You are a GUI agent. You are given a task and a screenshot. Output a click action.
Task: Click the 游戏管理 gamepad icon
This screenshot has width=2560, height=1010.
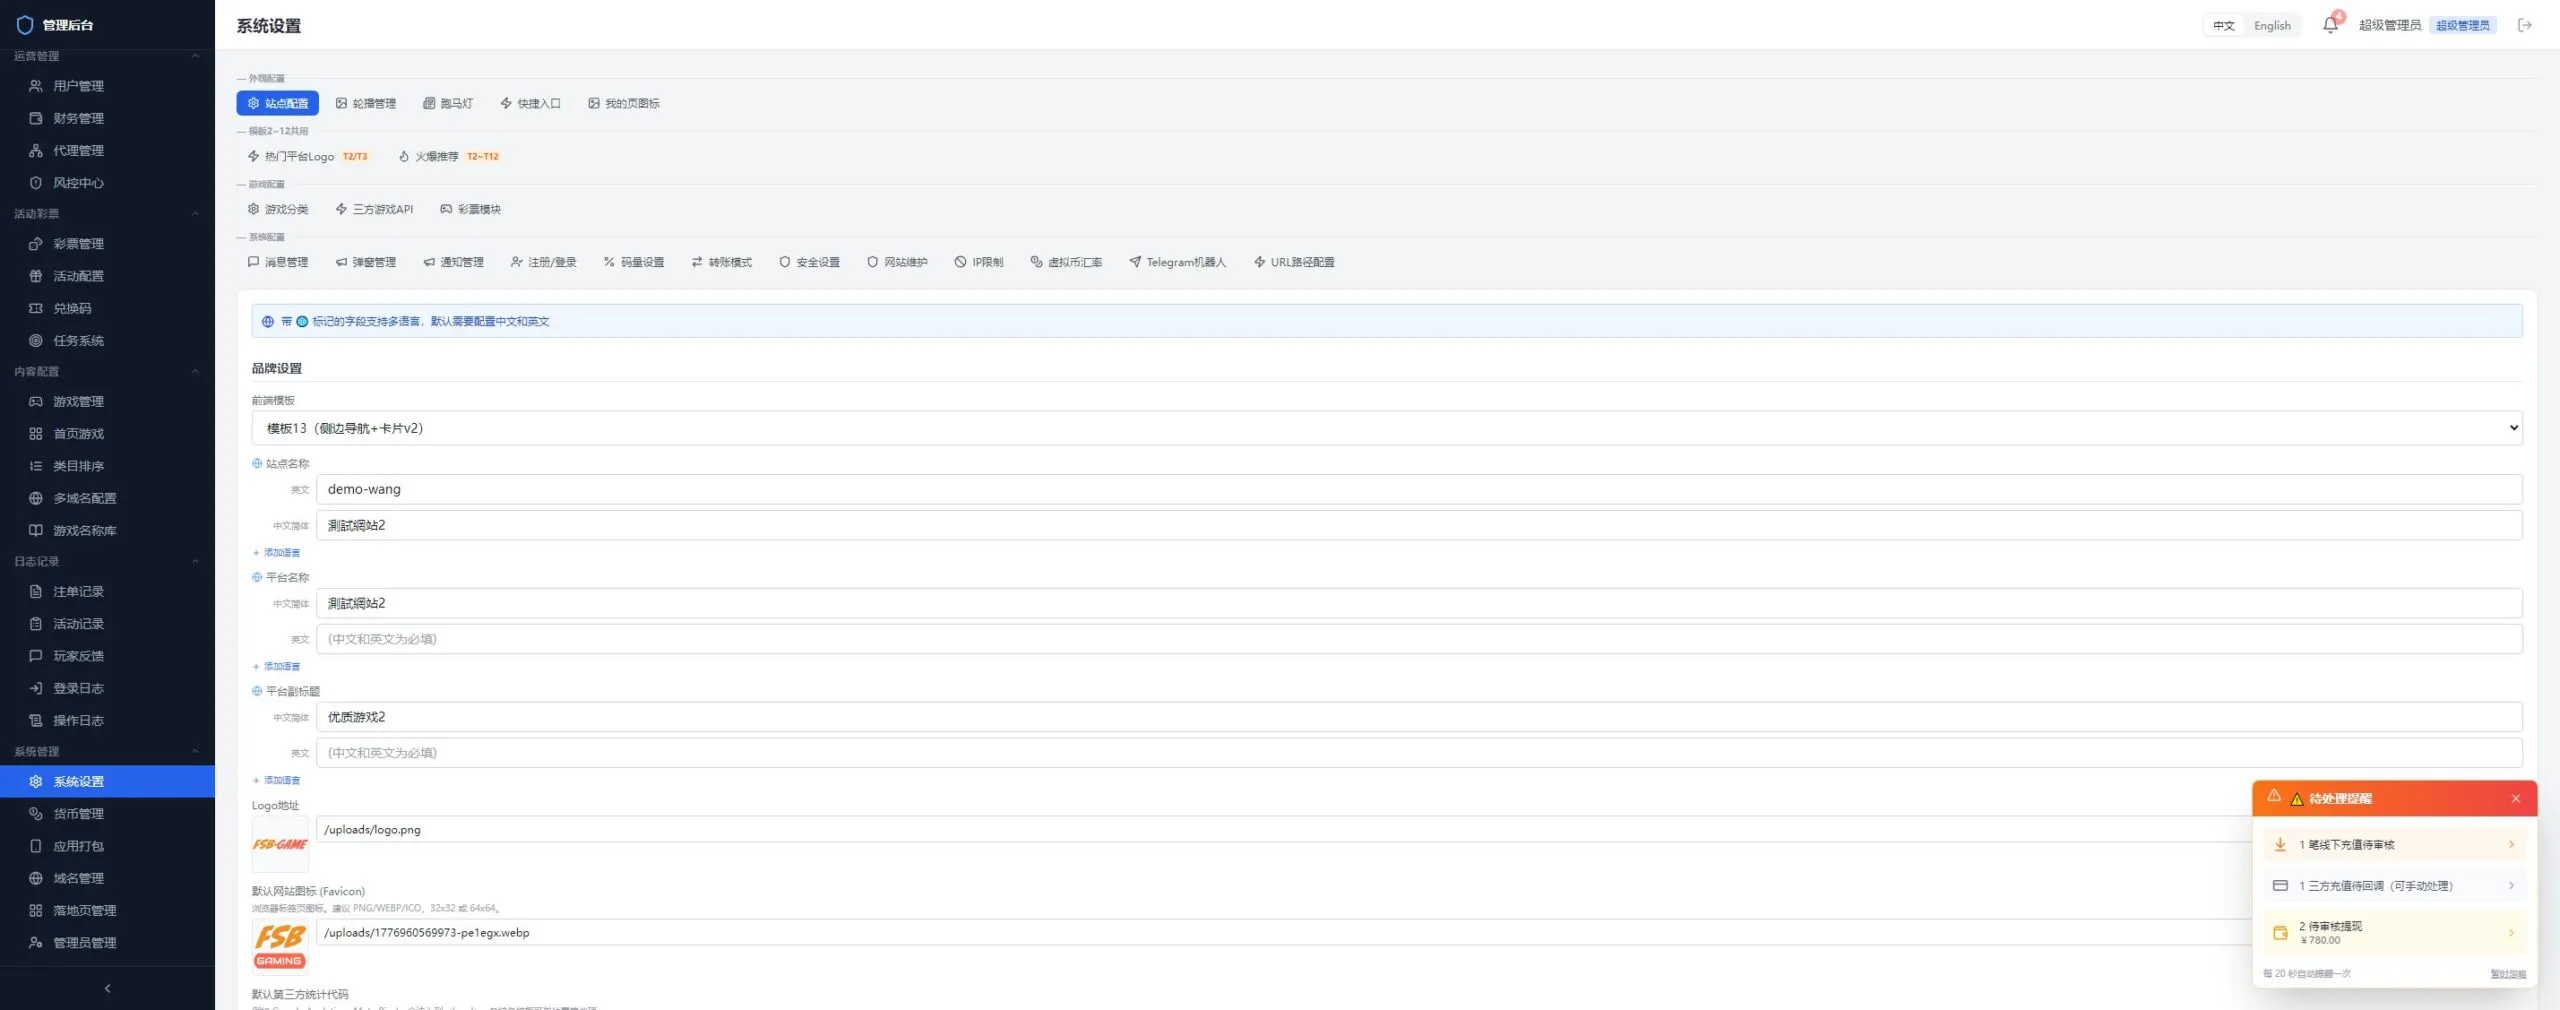(35, 401)
